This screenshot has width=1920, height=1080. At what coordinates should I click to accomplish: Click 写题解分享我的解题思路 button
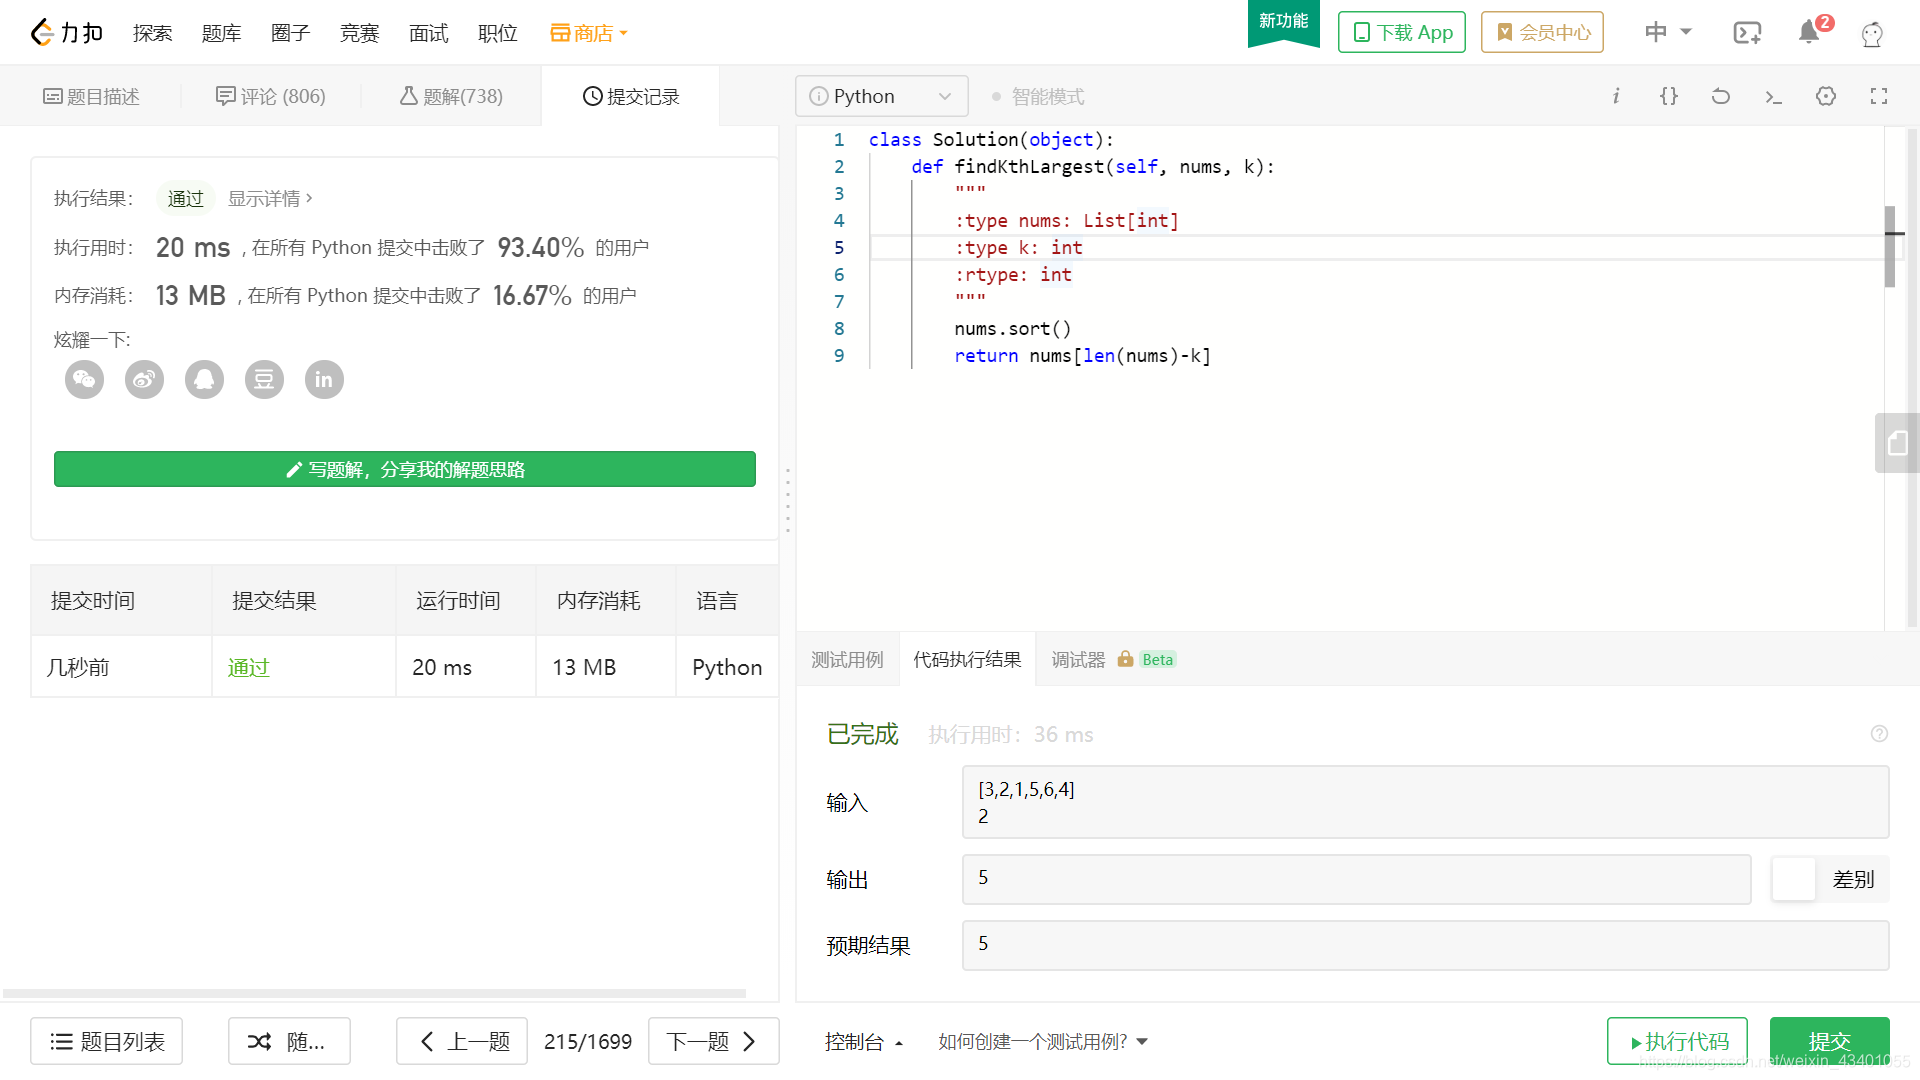point(404,469)
